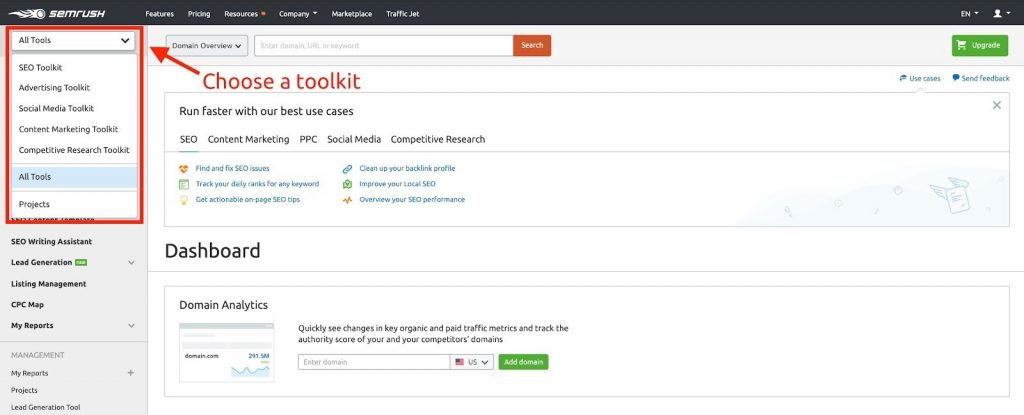Click the icon beside Track your daily ranks
1024x415 pixels.
[184, 184]
